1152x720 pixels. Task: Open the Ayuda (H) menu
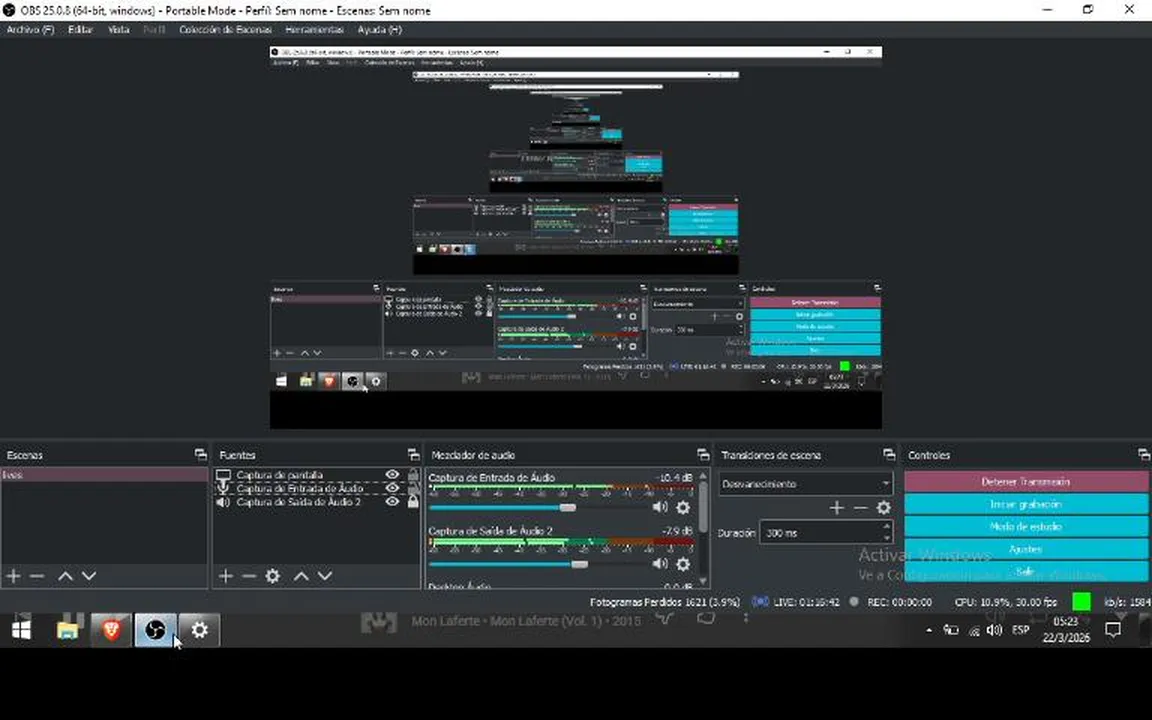tap(379, 29)
